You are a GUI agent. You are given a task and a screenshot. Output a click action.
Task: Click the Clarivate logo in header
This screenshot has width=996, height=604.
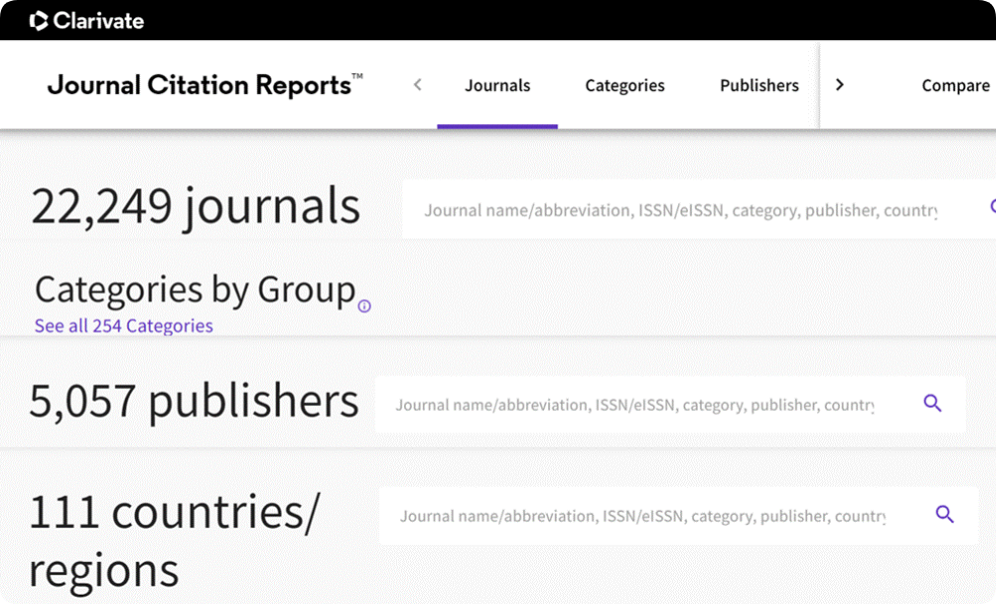[x=86, y=21]
